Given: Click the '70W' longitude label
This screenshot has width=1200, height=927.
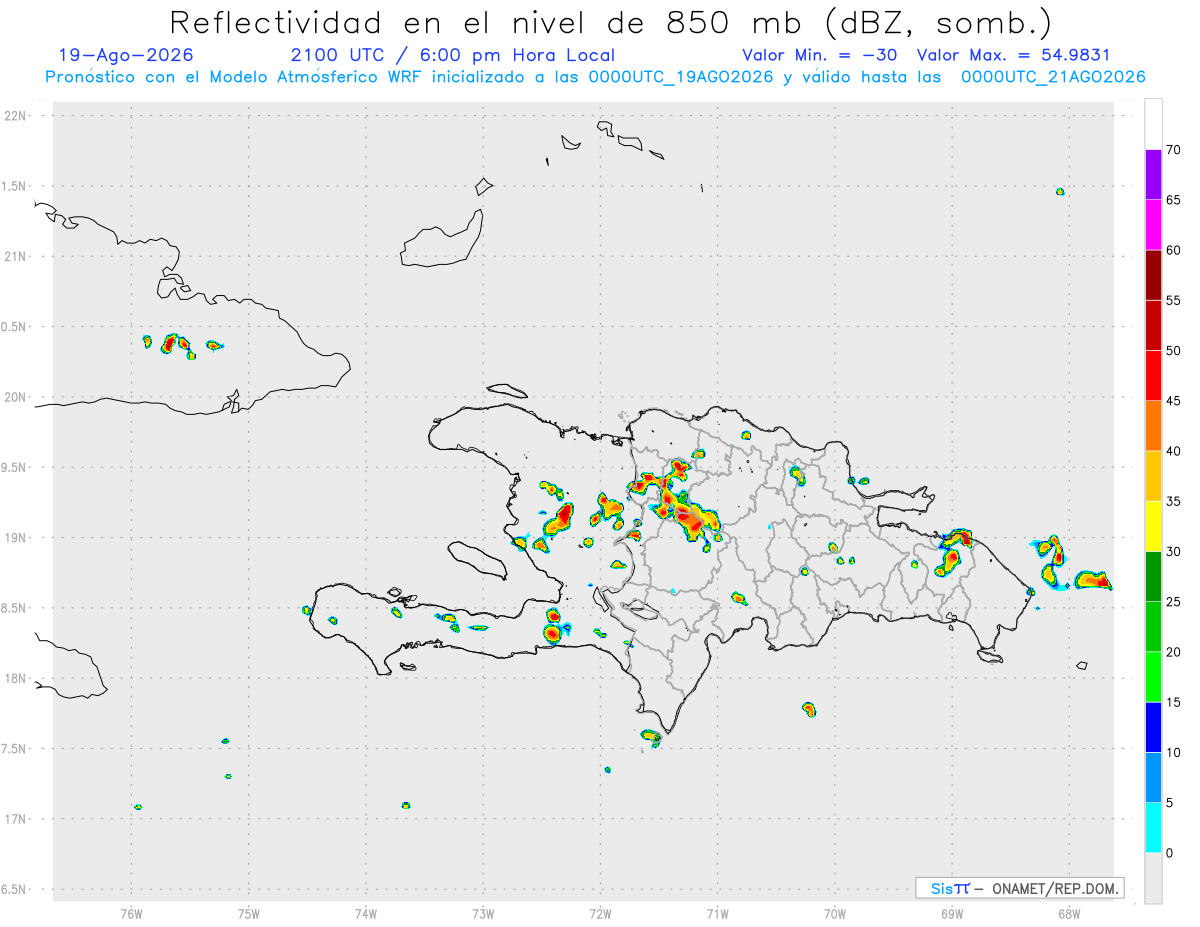Looking at the screenshot, I should [835, 914].
